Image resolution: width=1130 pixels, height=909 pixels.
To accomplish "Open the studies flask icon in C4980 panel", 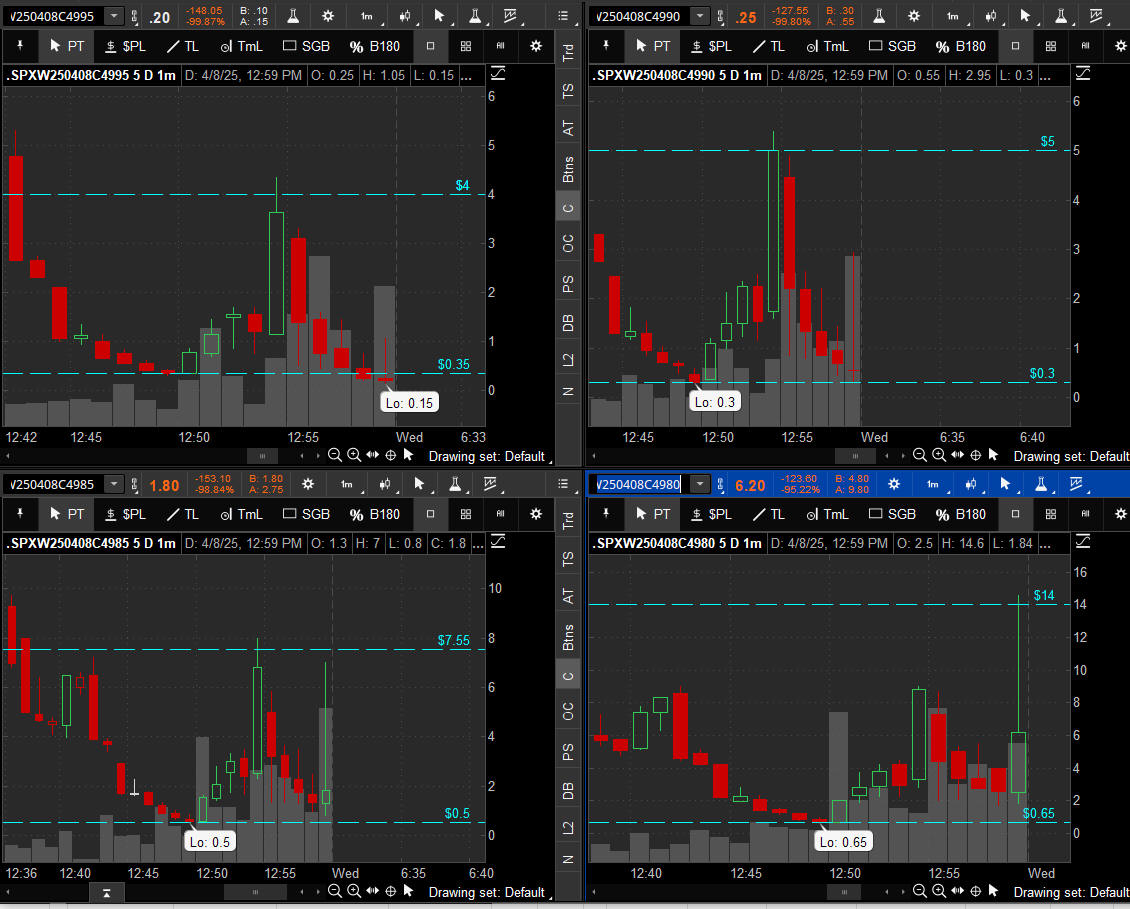I will coord(1041,484).
